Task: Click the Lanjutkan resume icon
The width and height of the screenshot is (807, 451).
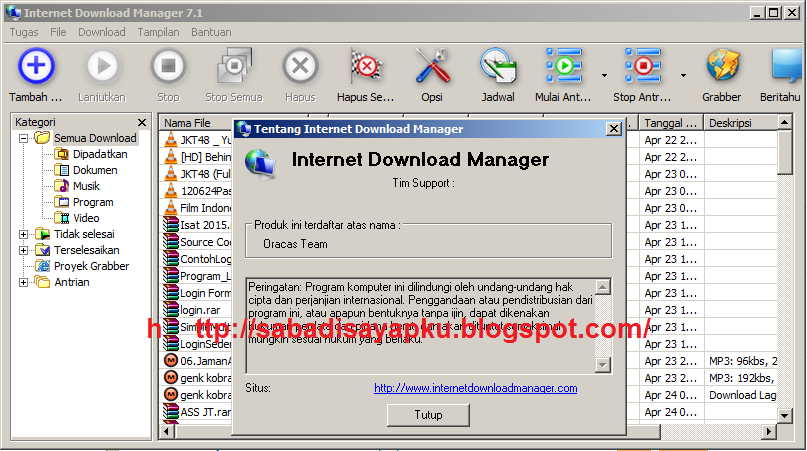Action: [x=102, y=66]
